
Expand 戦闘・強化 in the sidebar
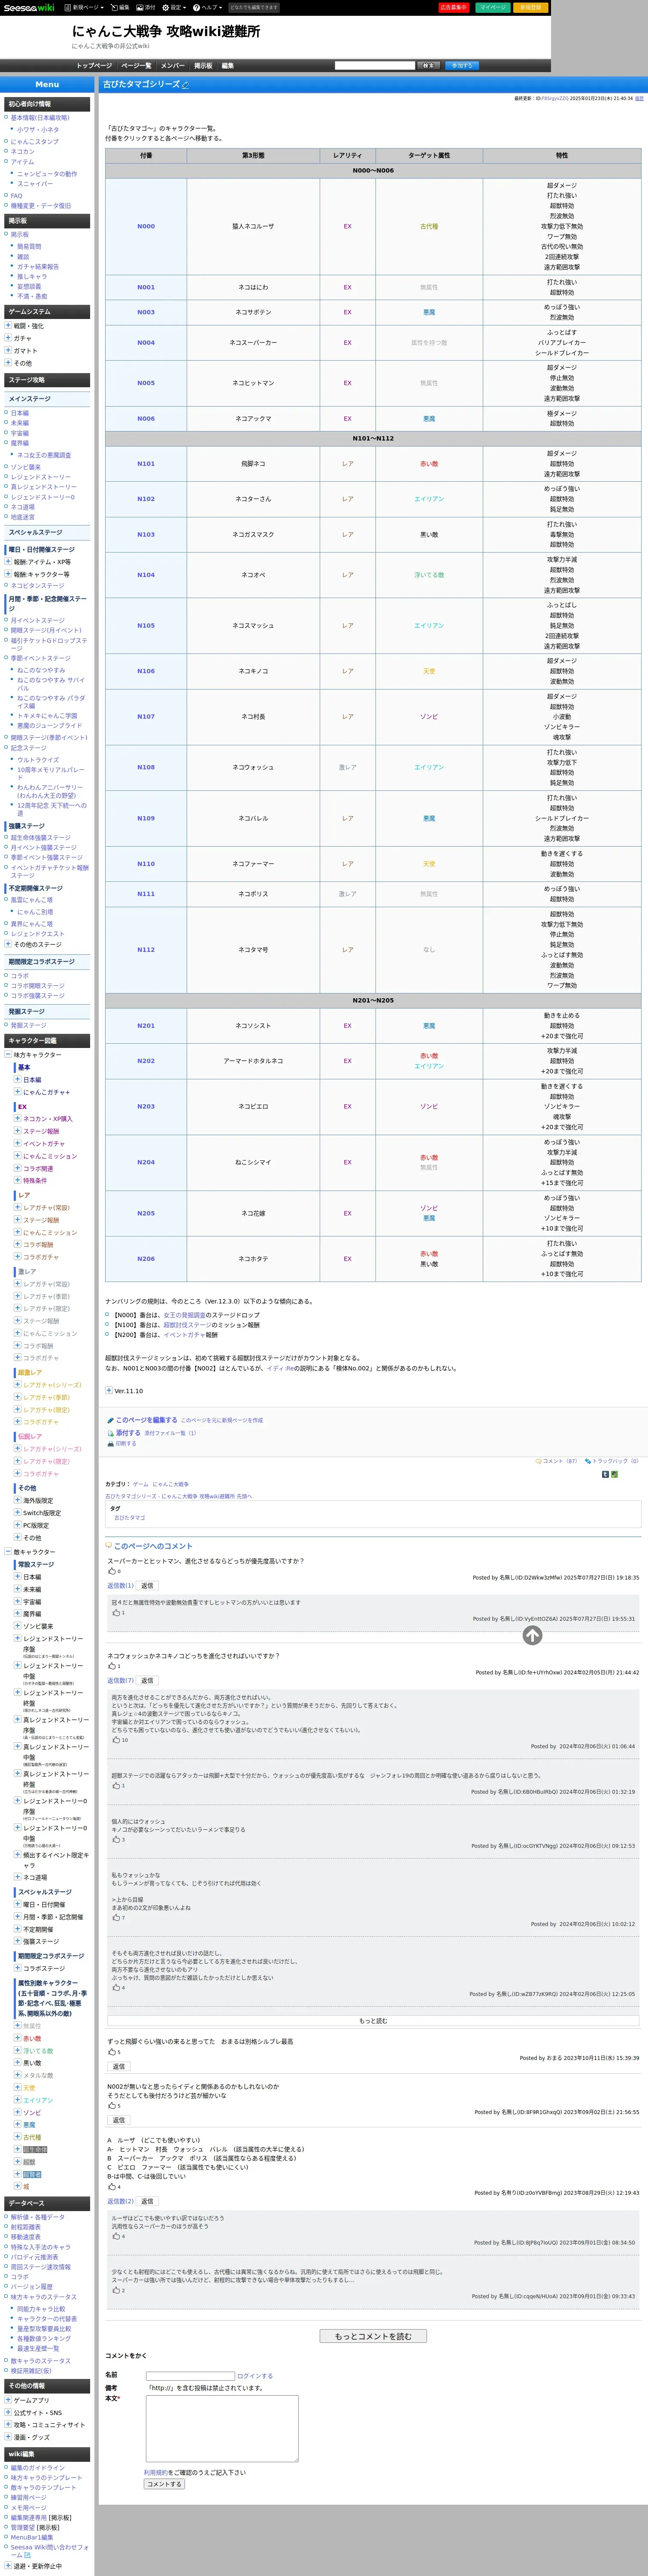pyautogui.click(x=8, y=326)
